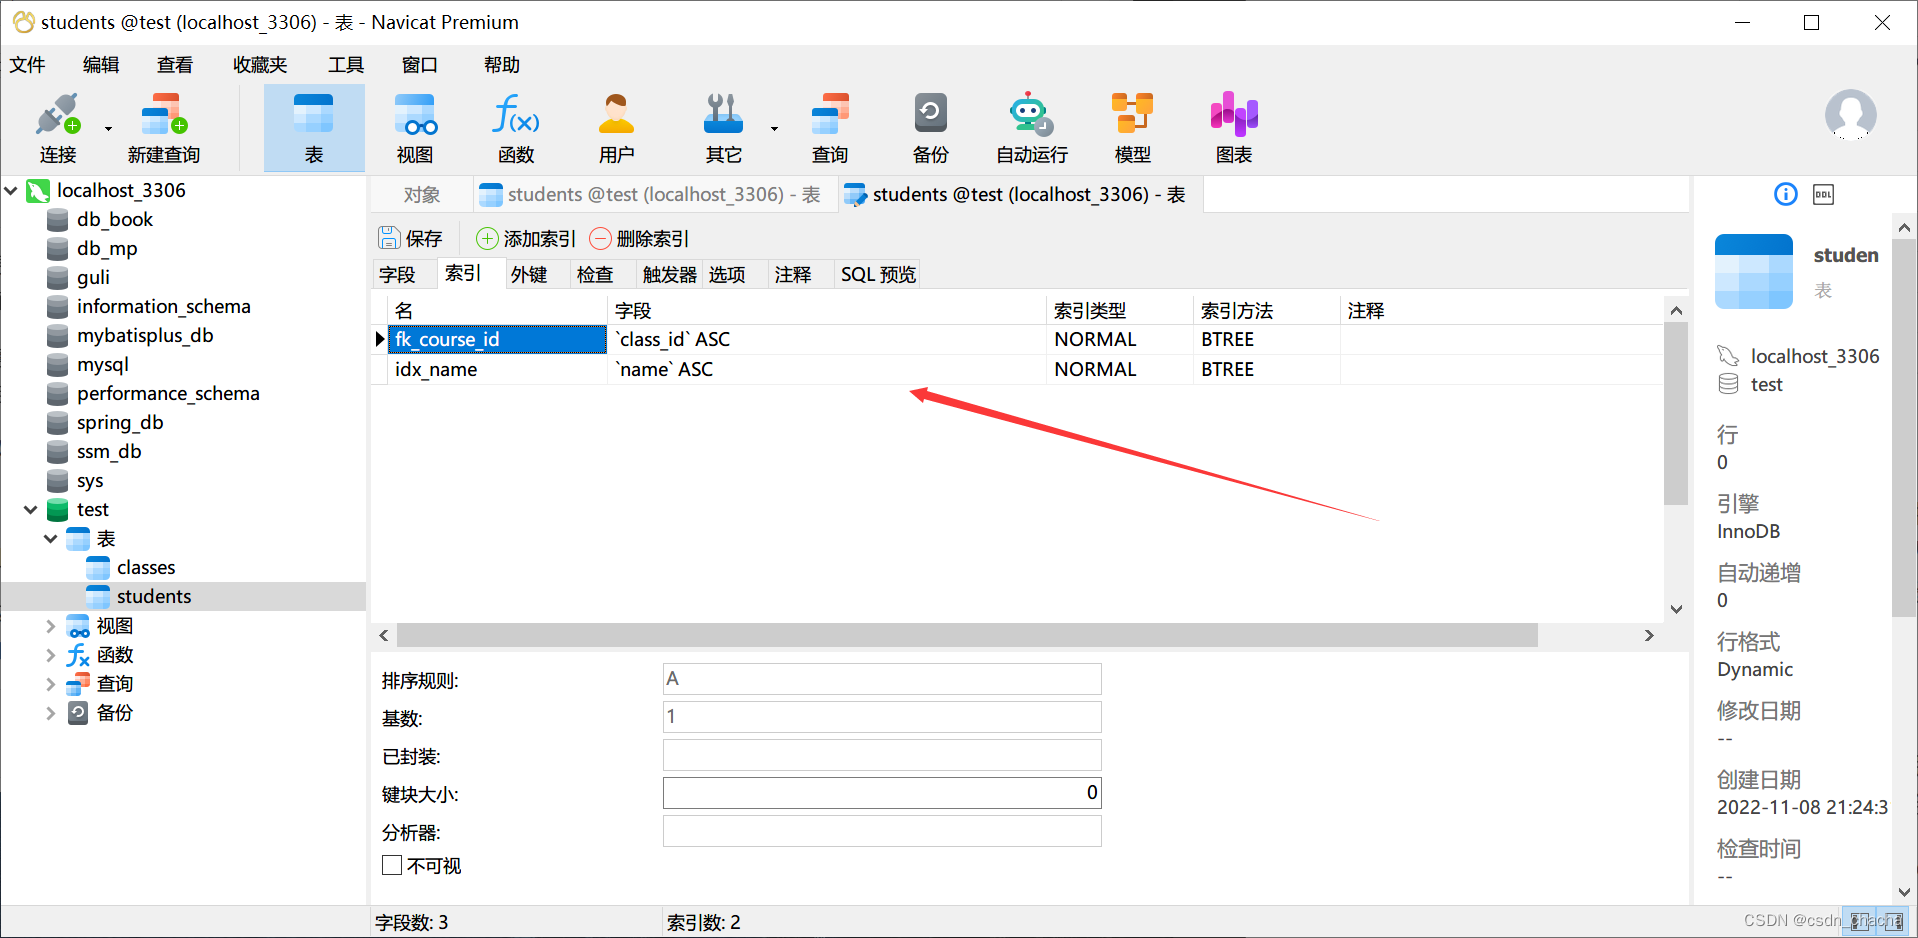Open the 图表 (Charts) toolbar icon
This screenshot has width=1918, height=938.
(1233, 125)
